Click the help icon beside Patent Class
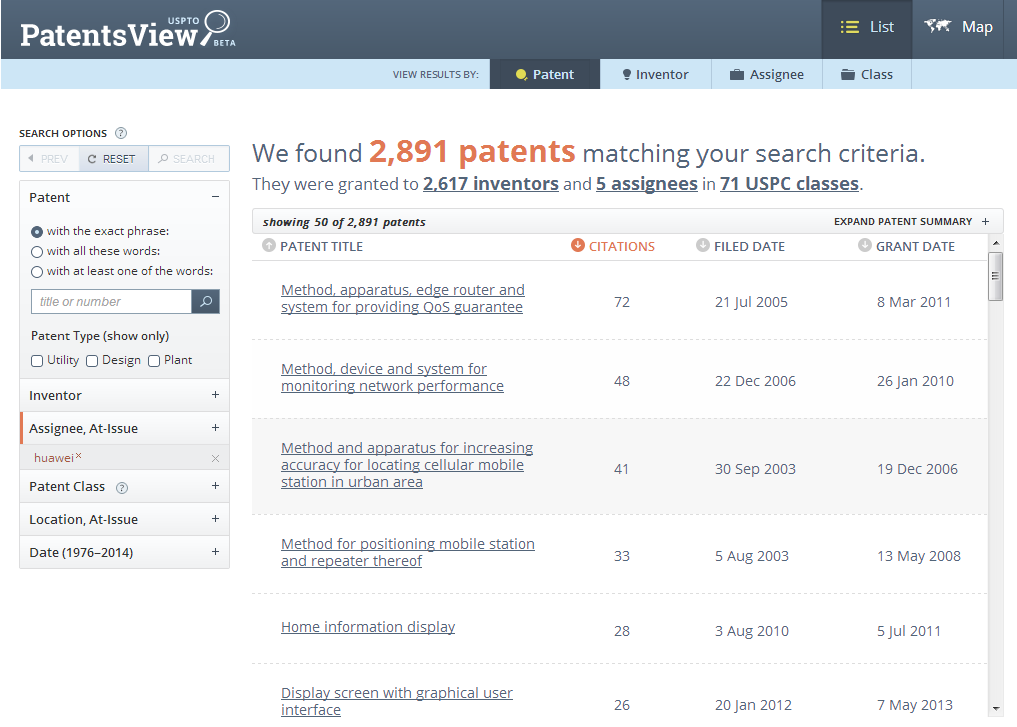This screenshot has height=727, width=1017. (122, 487)
